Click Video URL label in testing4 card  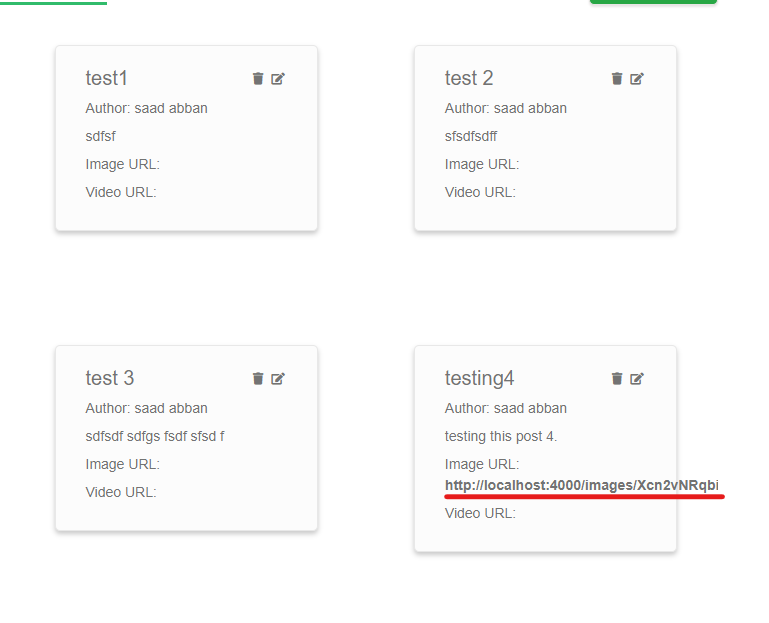coord(480,513)
